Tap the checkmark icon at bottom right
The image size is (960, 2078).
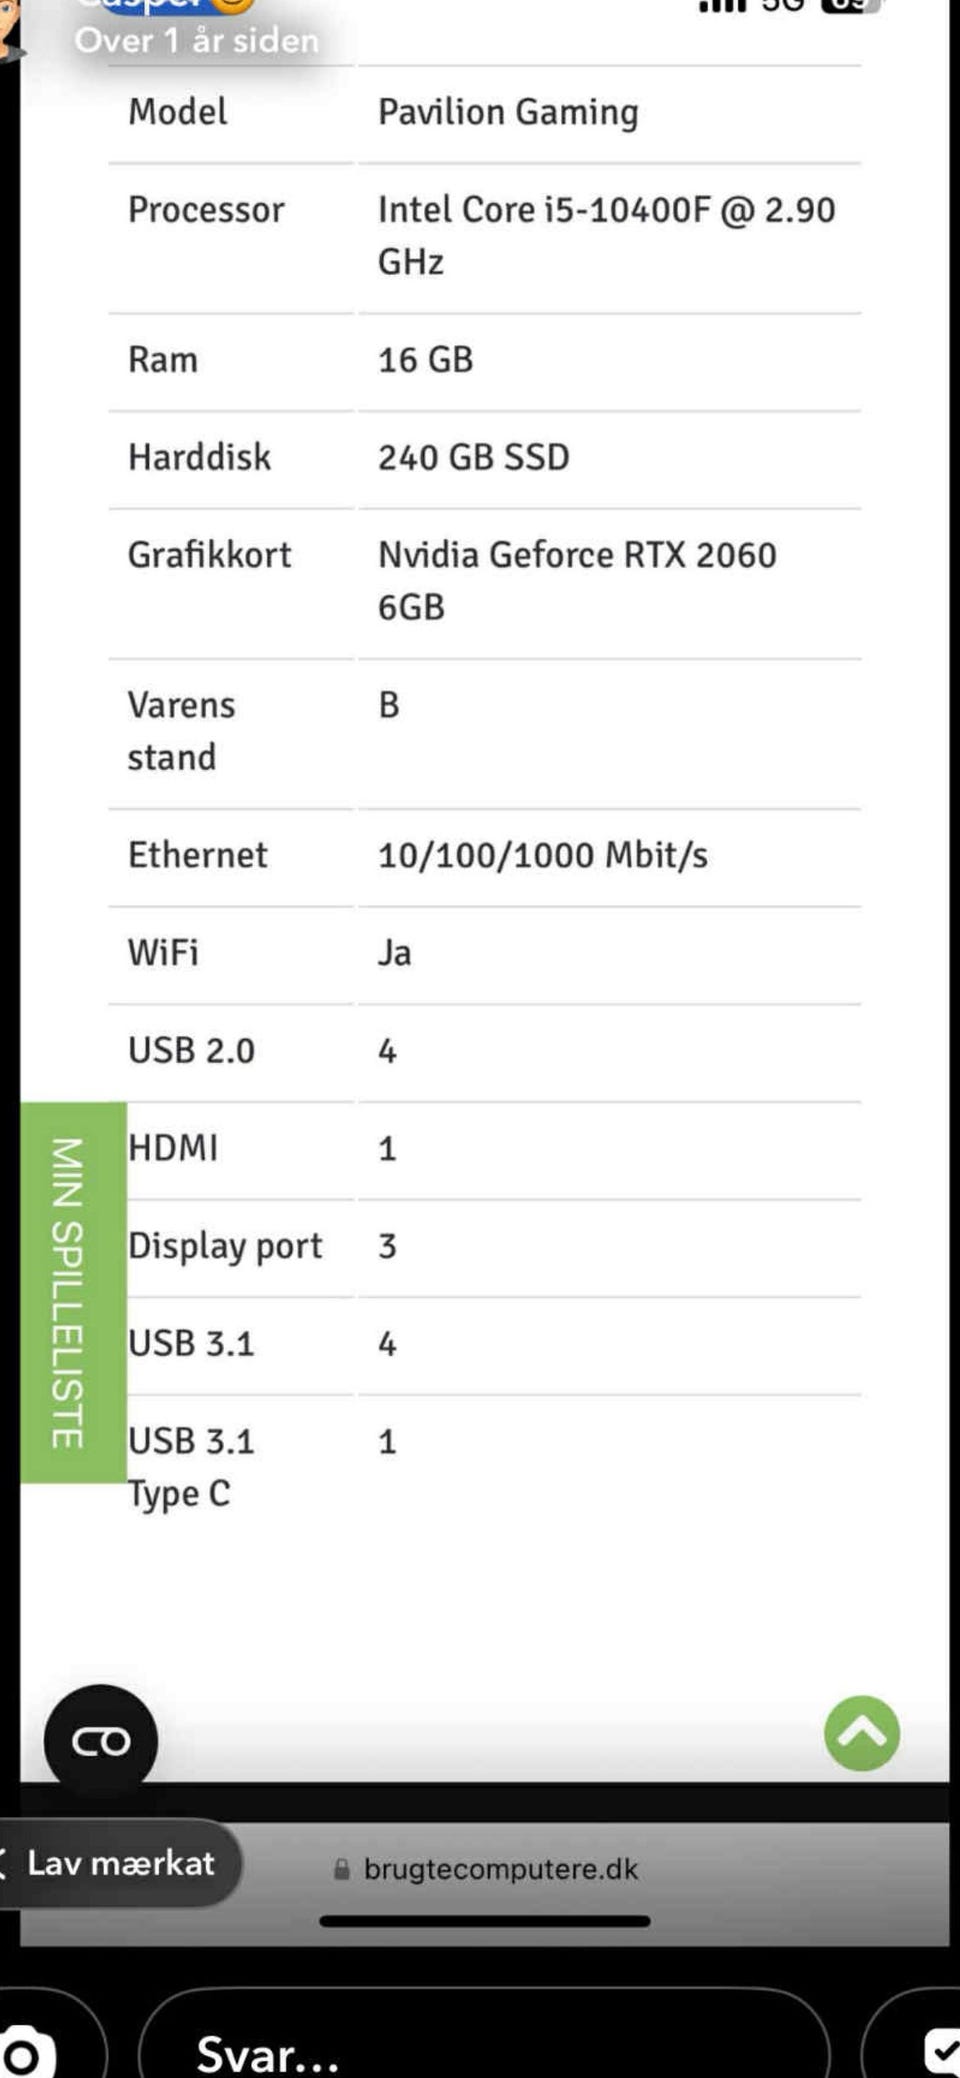coord(941,2050)
